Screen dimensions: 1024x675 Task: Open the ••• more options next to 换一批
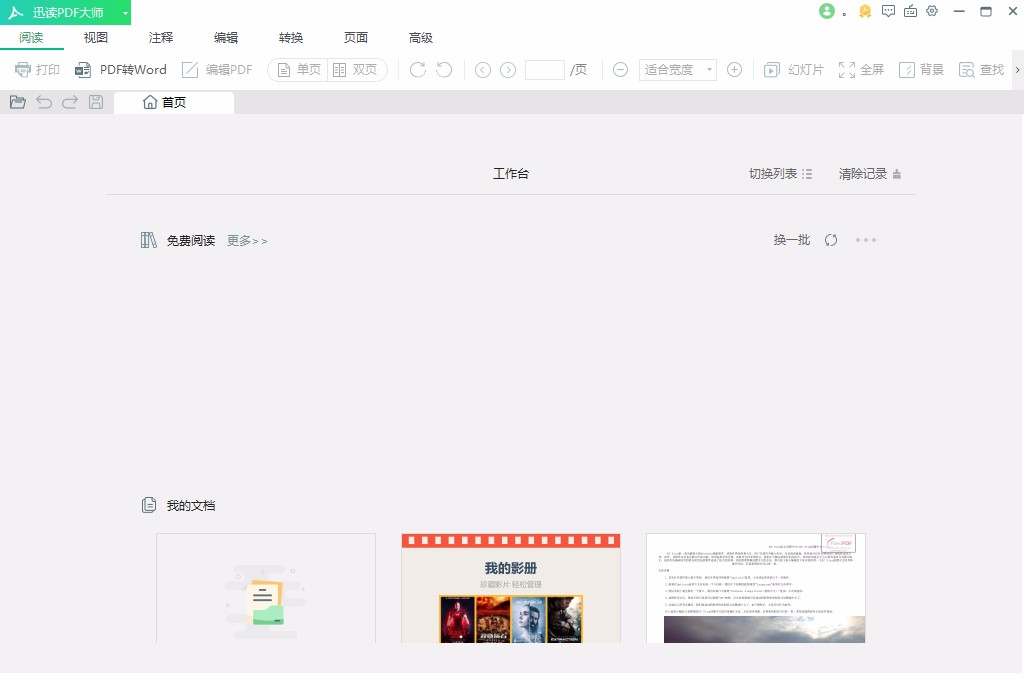point(865,240)
